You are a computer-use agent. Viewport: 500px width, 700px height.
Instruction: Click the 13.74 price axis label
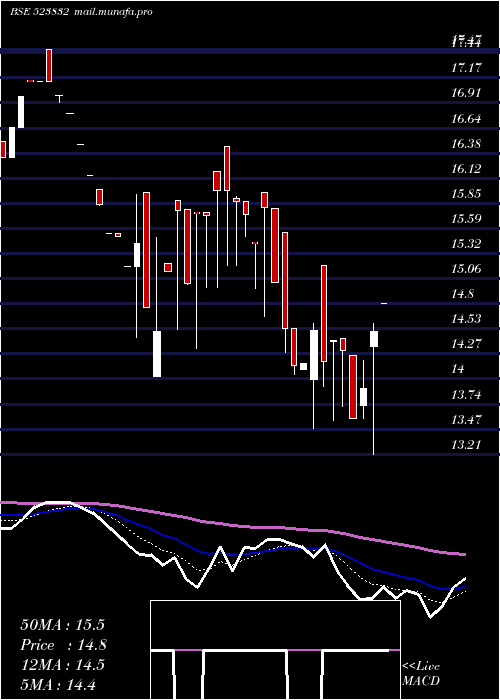pos(467,395)
